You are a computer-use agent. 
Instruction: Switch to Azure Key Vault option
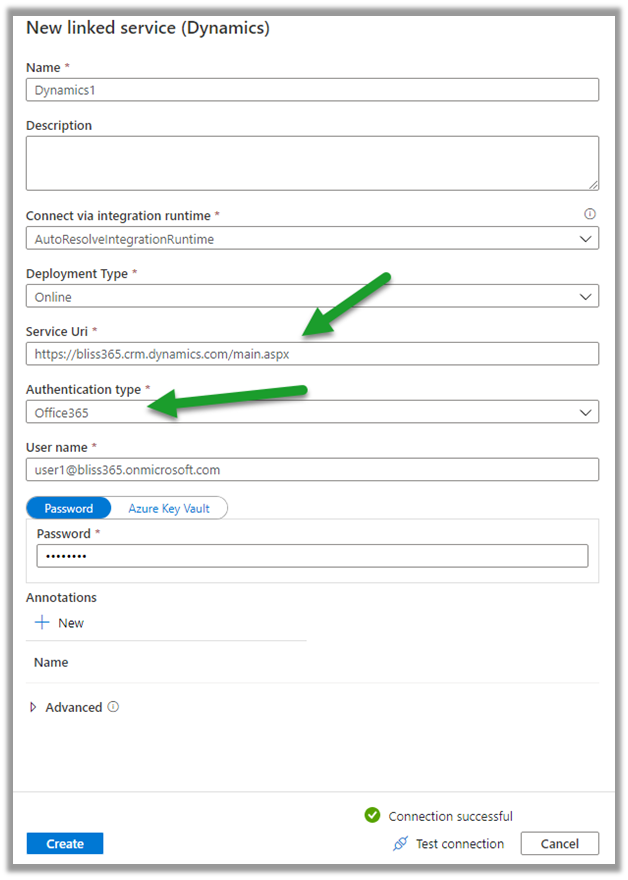(169, 508)
